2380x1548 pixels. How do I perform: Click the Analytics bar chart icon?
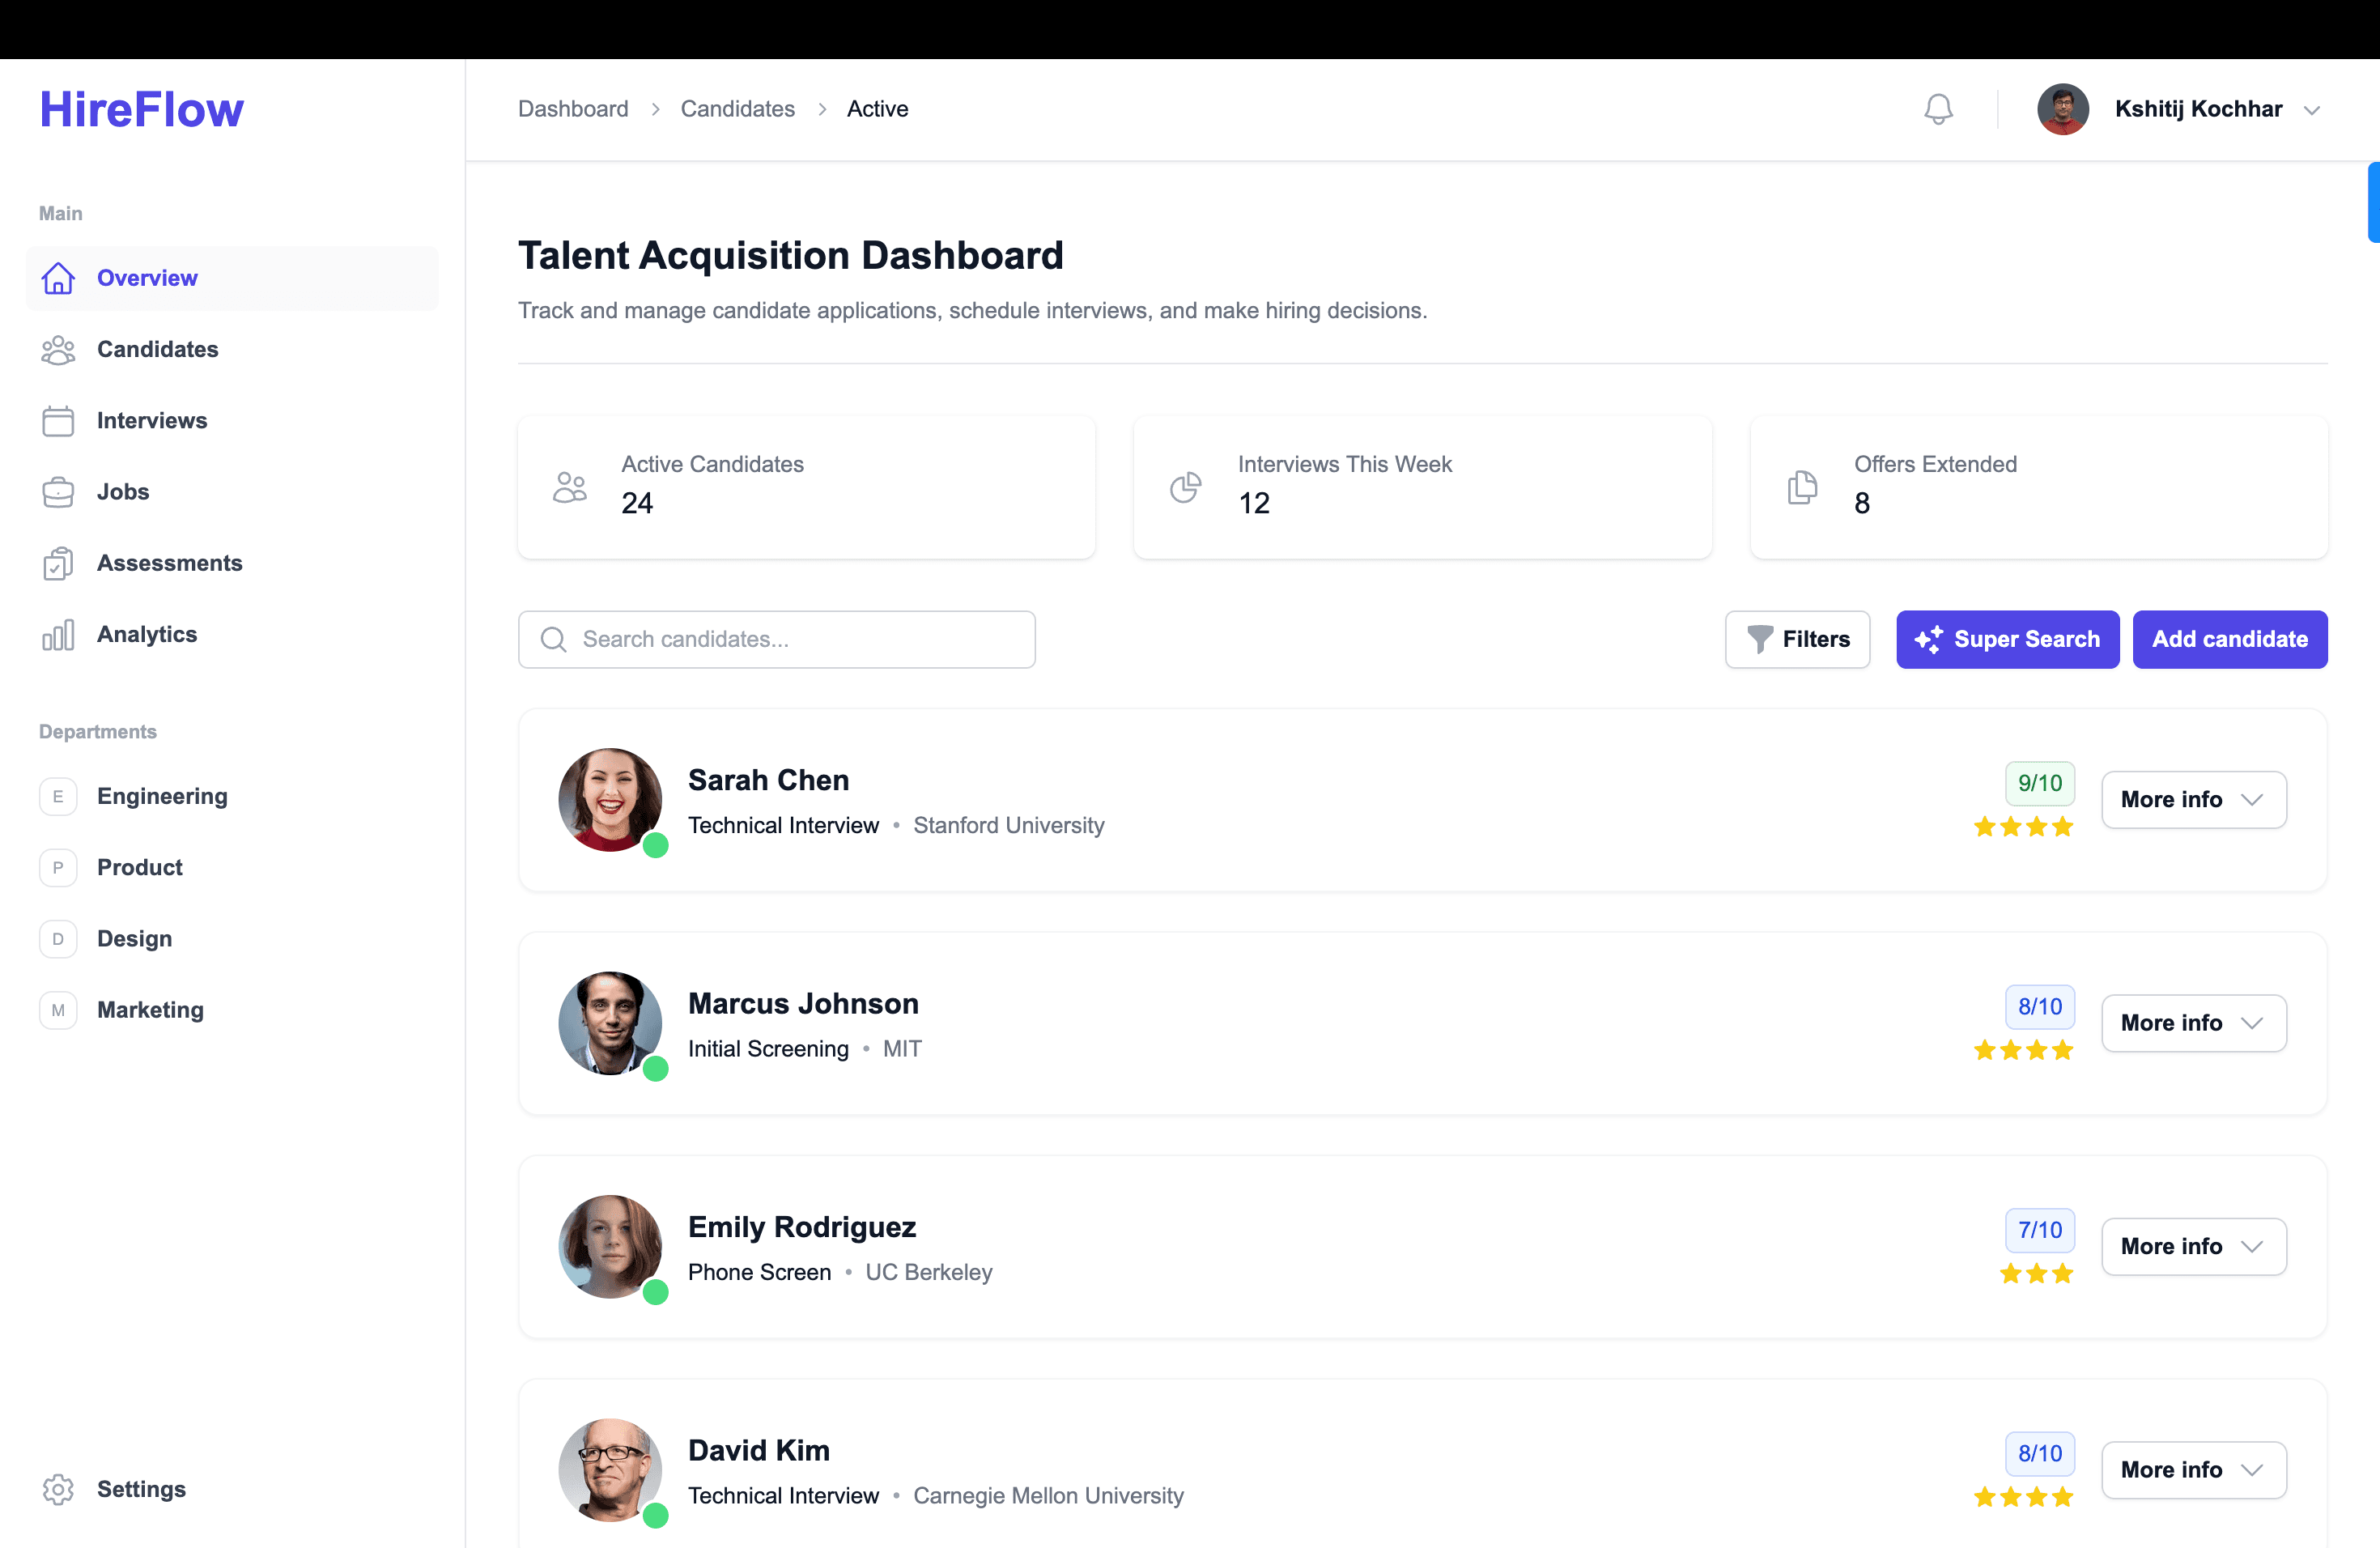[x=58, y=635]
